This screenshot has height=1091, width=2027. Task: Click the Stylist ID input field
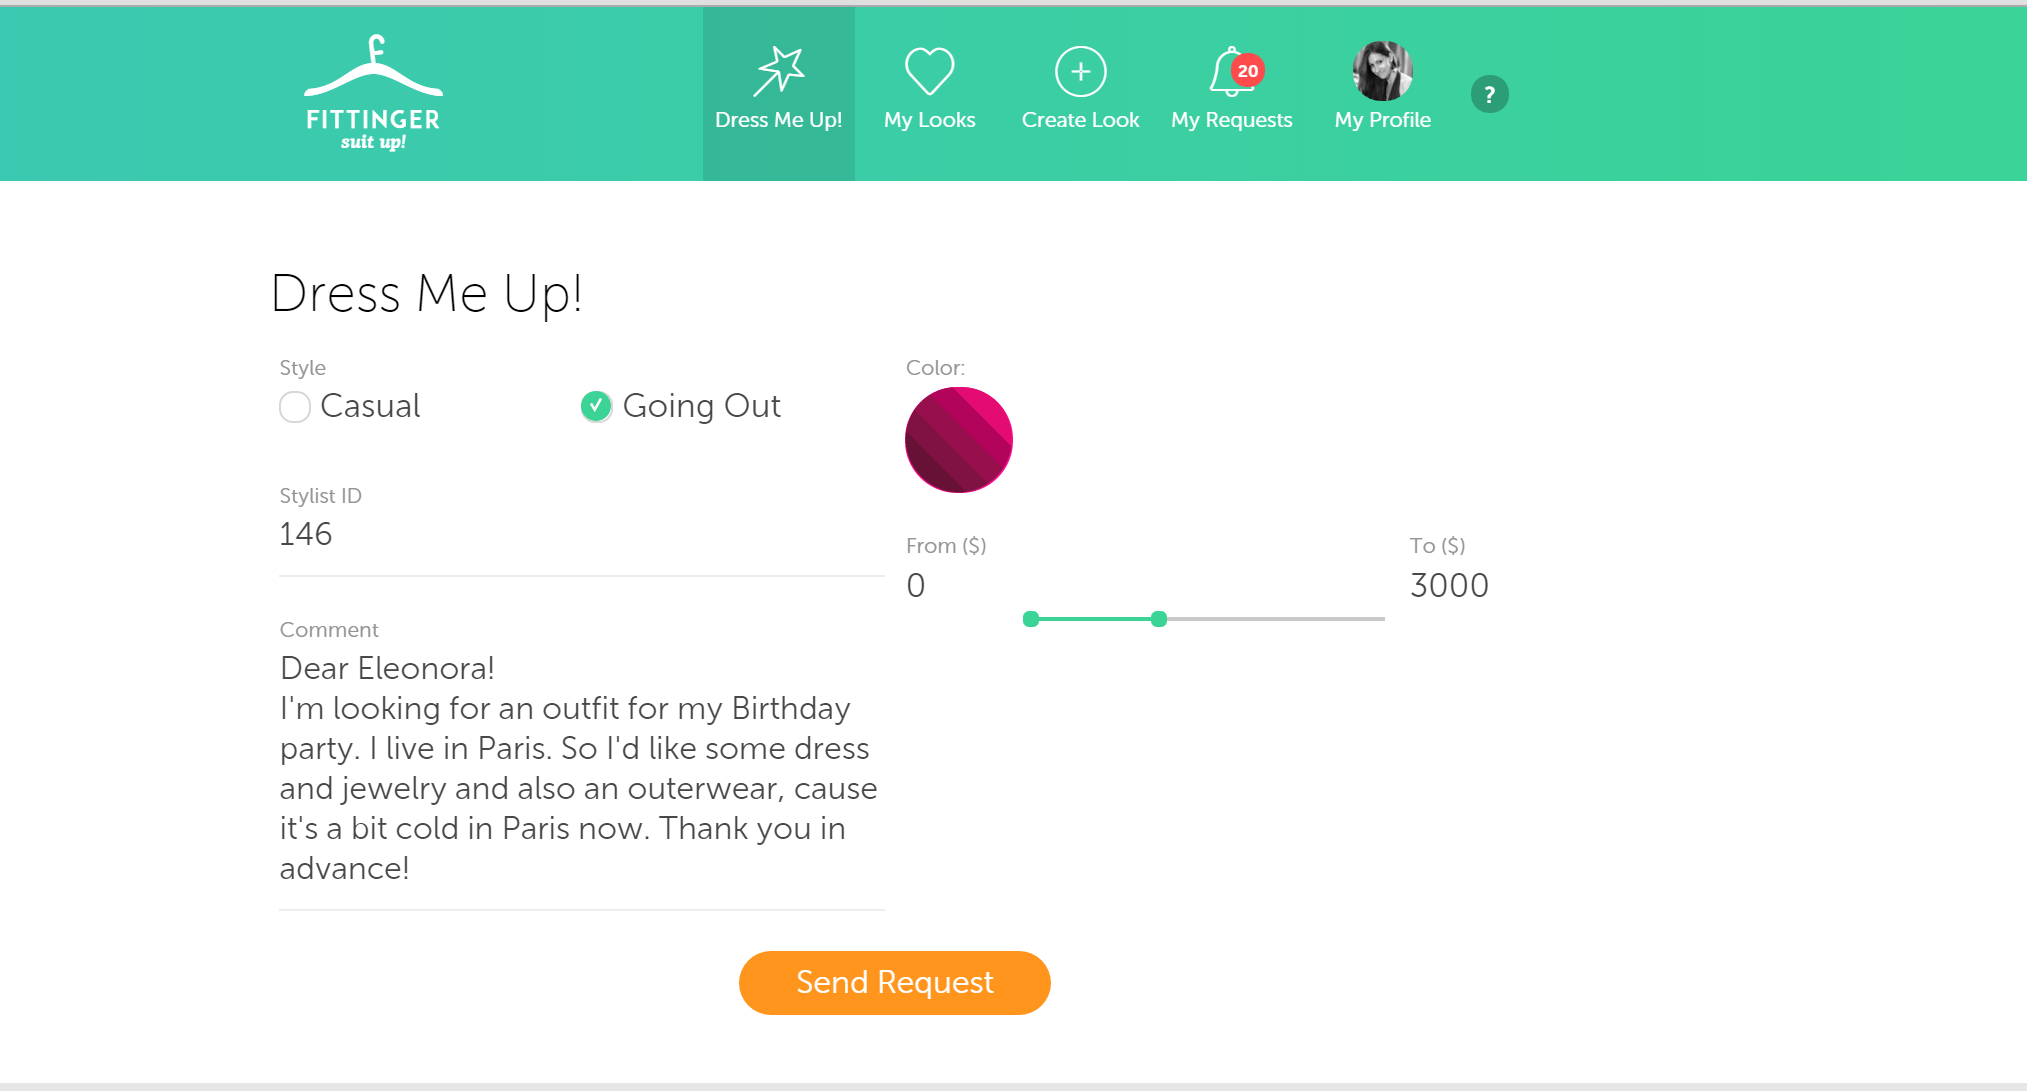581,535
